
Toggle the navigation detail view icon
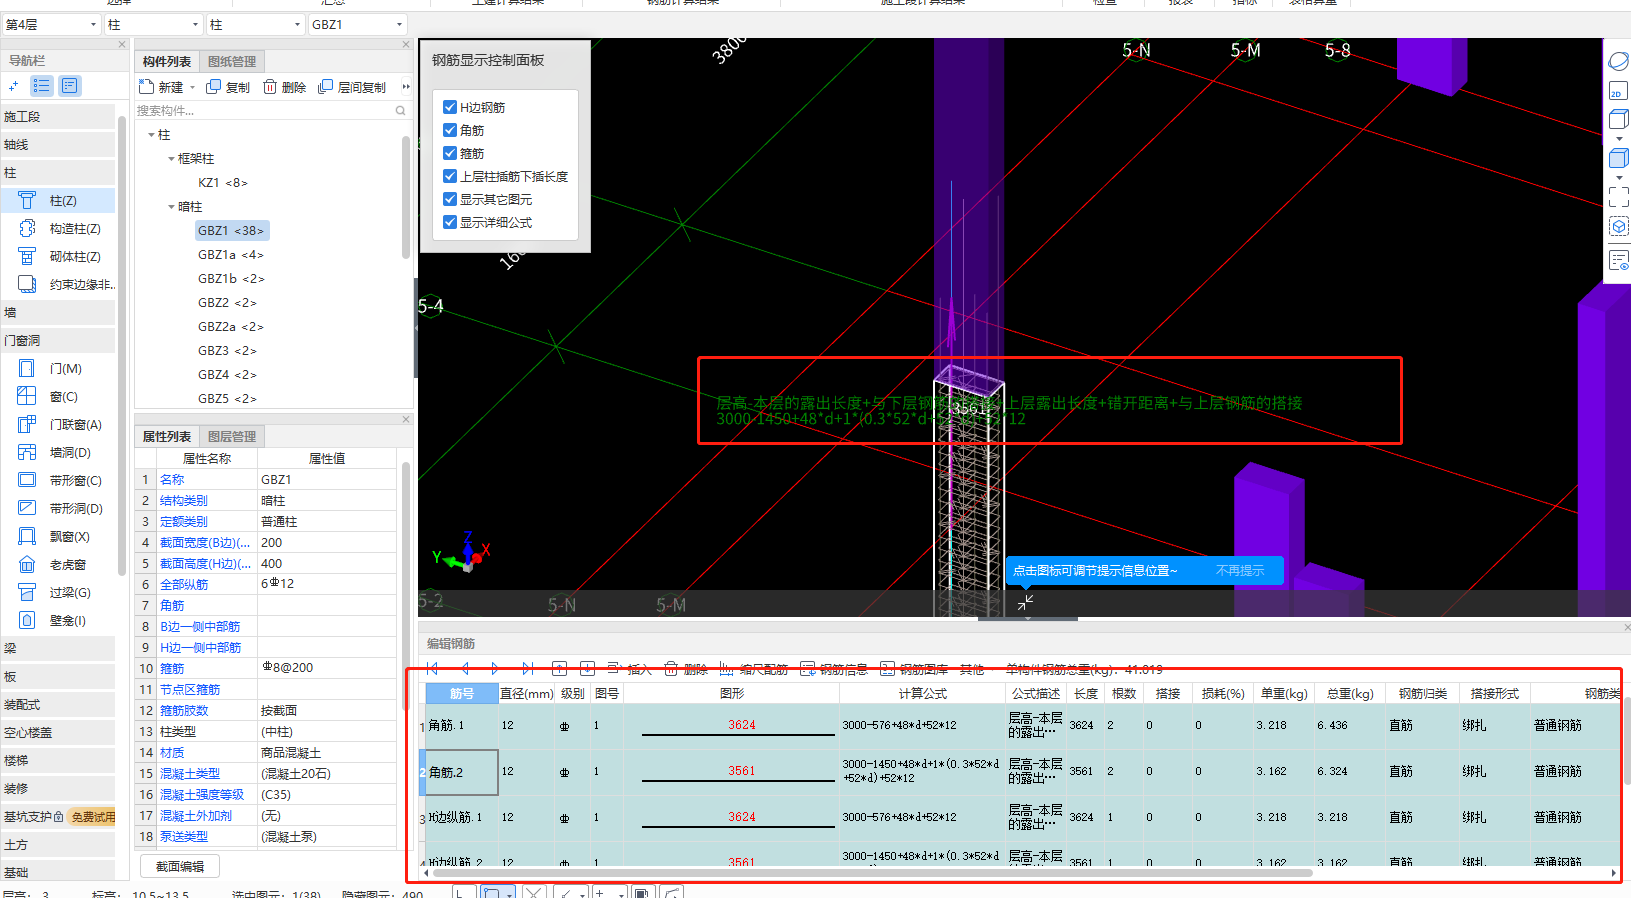[x=69, y=86]
